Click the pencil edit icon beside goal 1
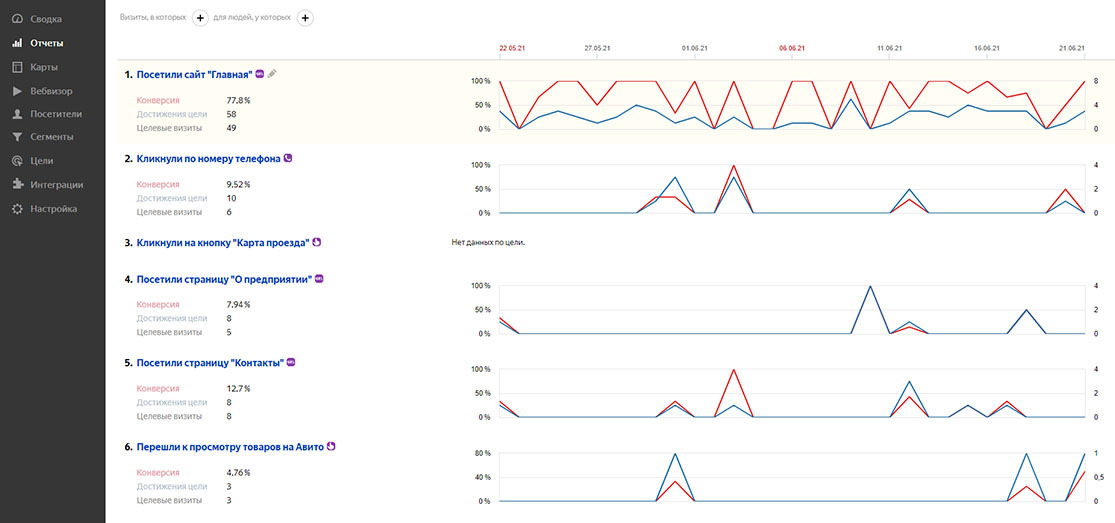Viewport: 1115px width, 523px height. point(272,73)
